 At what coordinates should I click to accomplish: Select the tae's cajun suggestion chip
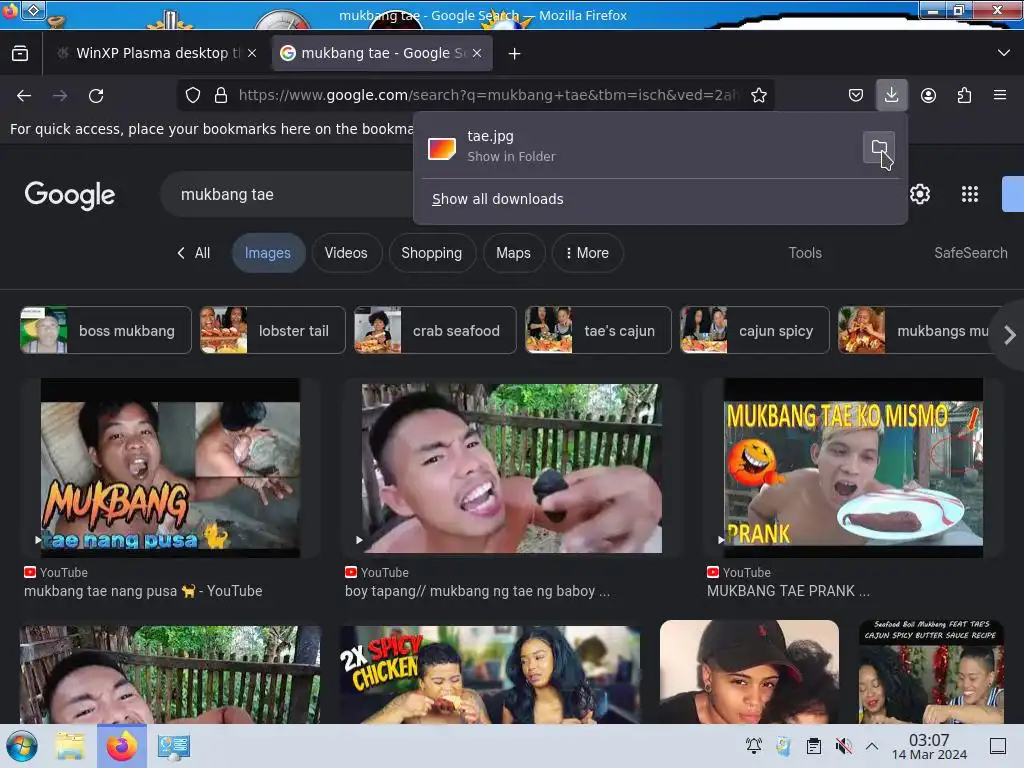tap(598, 330)
